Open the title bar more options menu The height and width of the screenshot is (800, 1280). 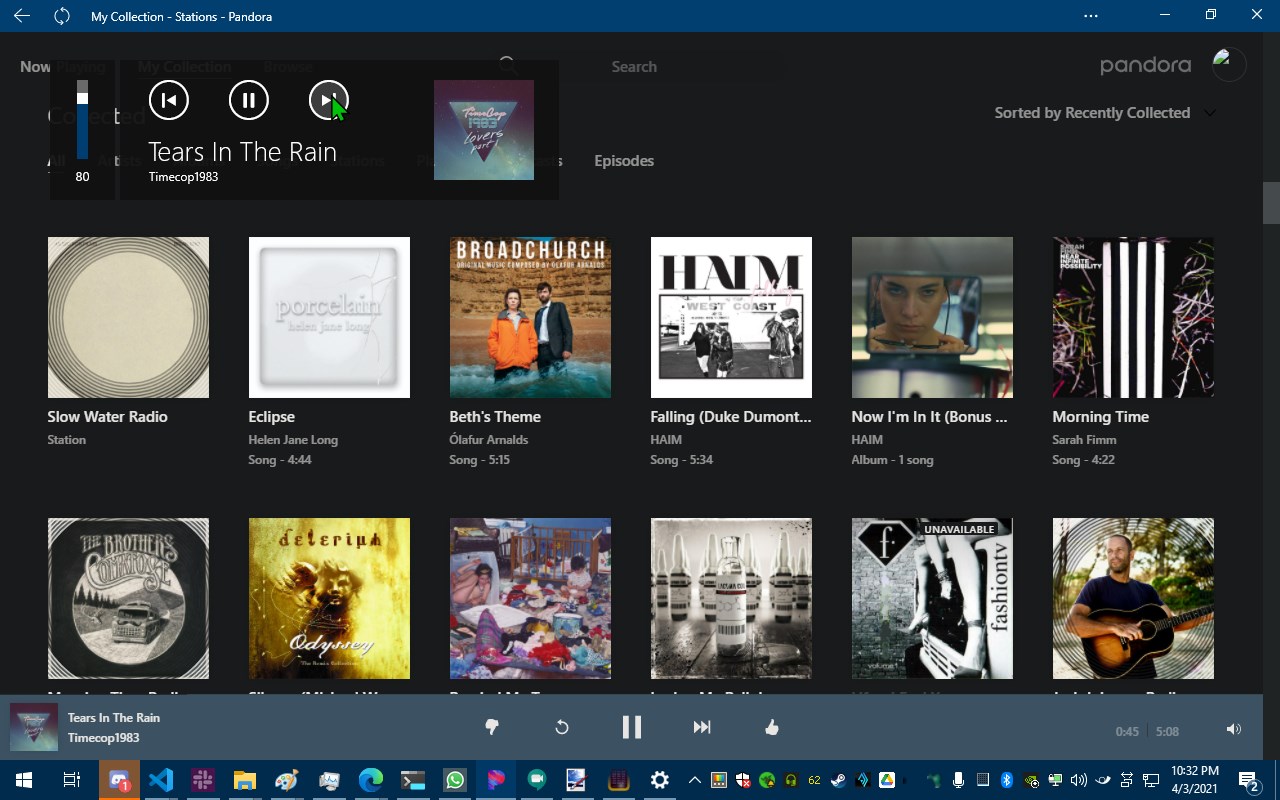tap(1091, 16)
